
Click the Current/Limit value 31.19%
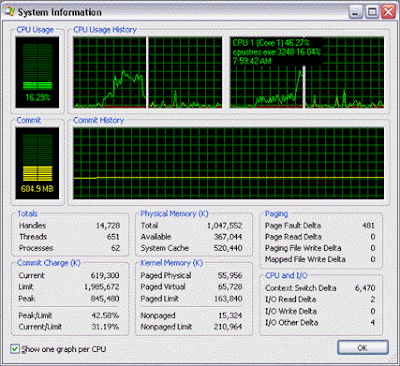point(105,327)
